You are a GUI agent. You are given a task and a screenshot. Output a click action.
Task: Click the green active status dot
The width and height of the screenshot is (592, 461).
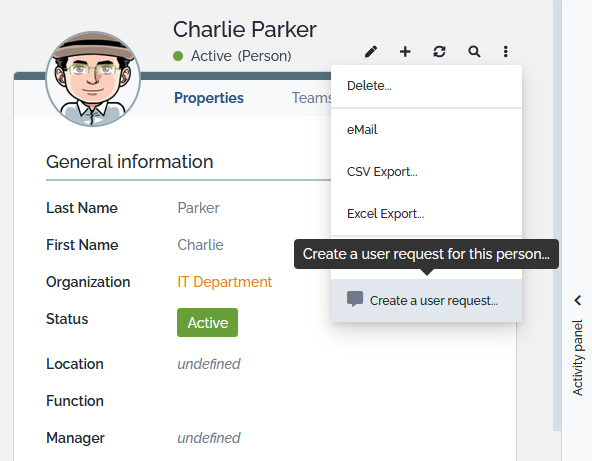click(178, 56)
